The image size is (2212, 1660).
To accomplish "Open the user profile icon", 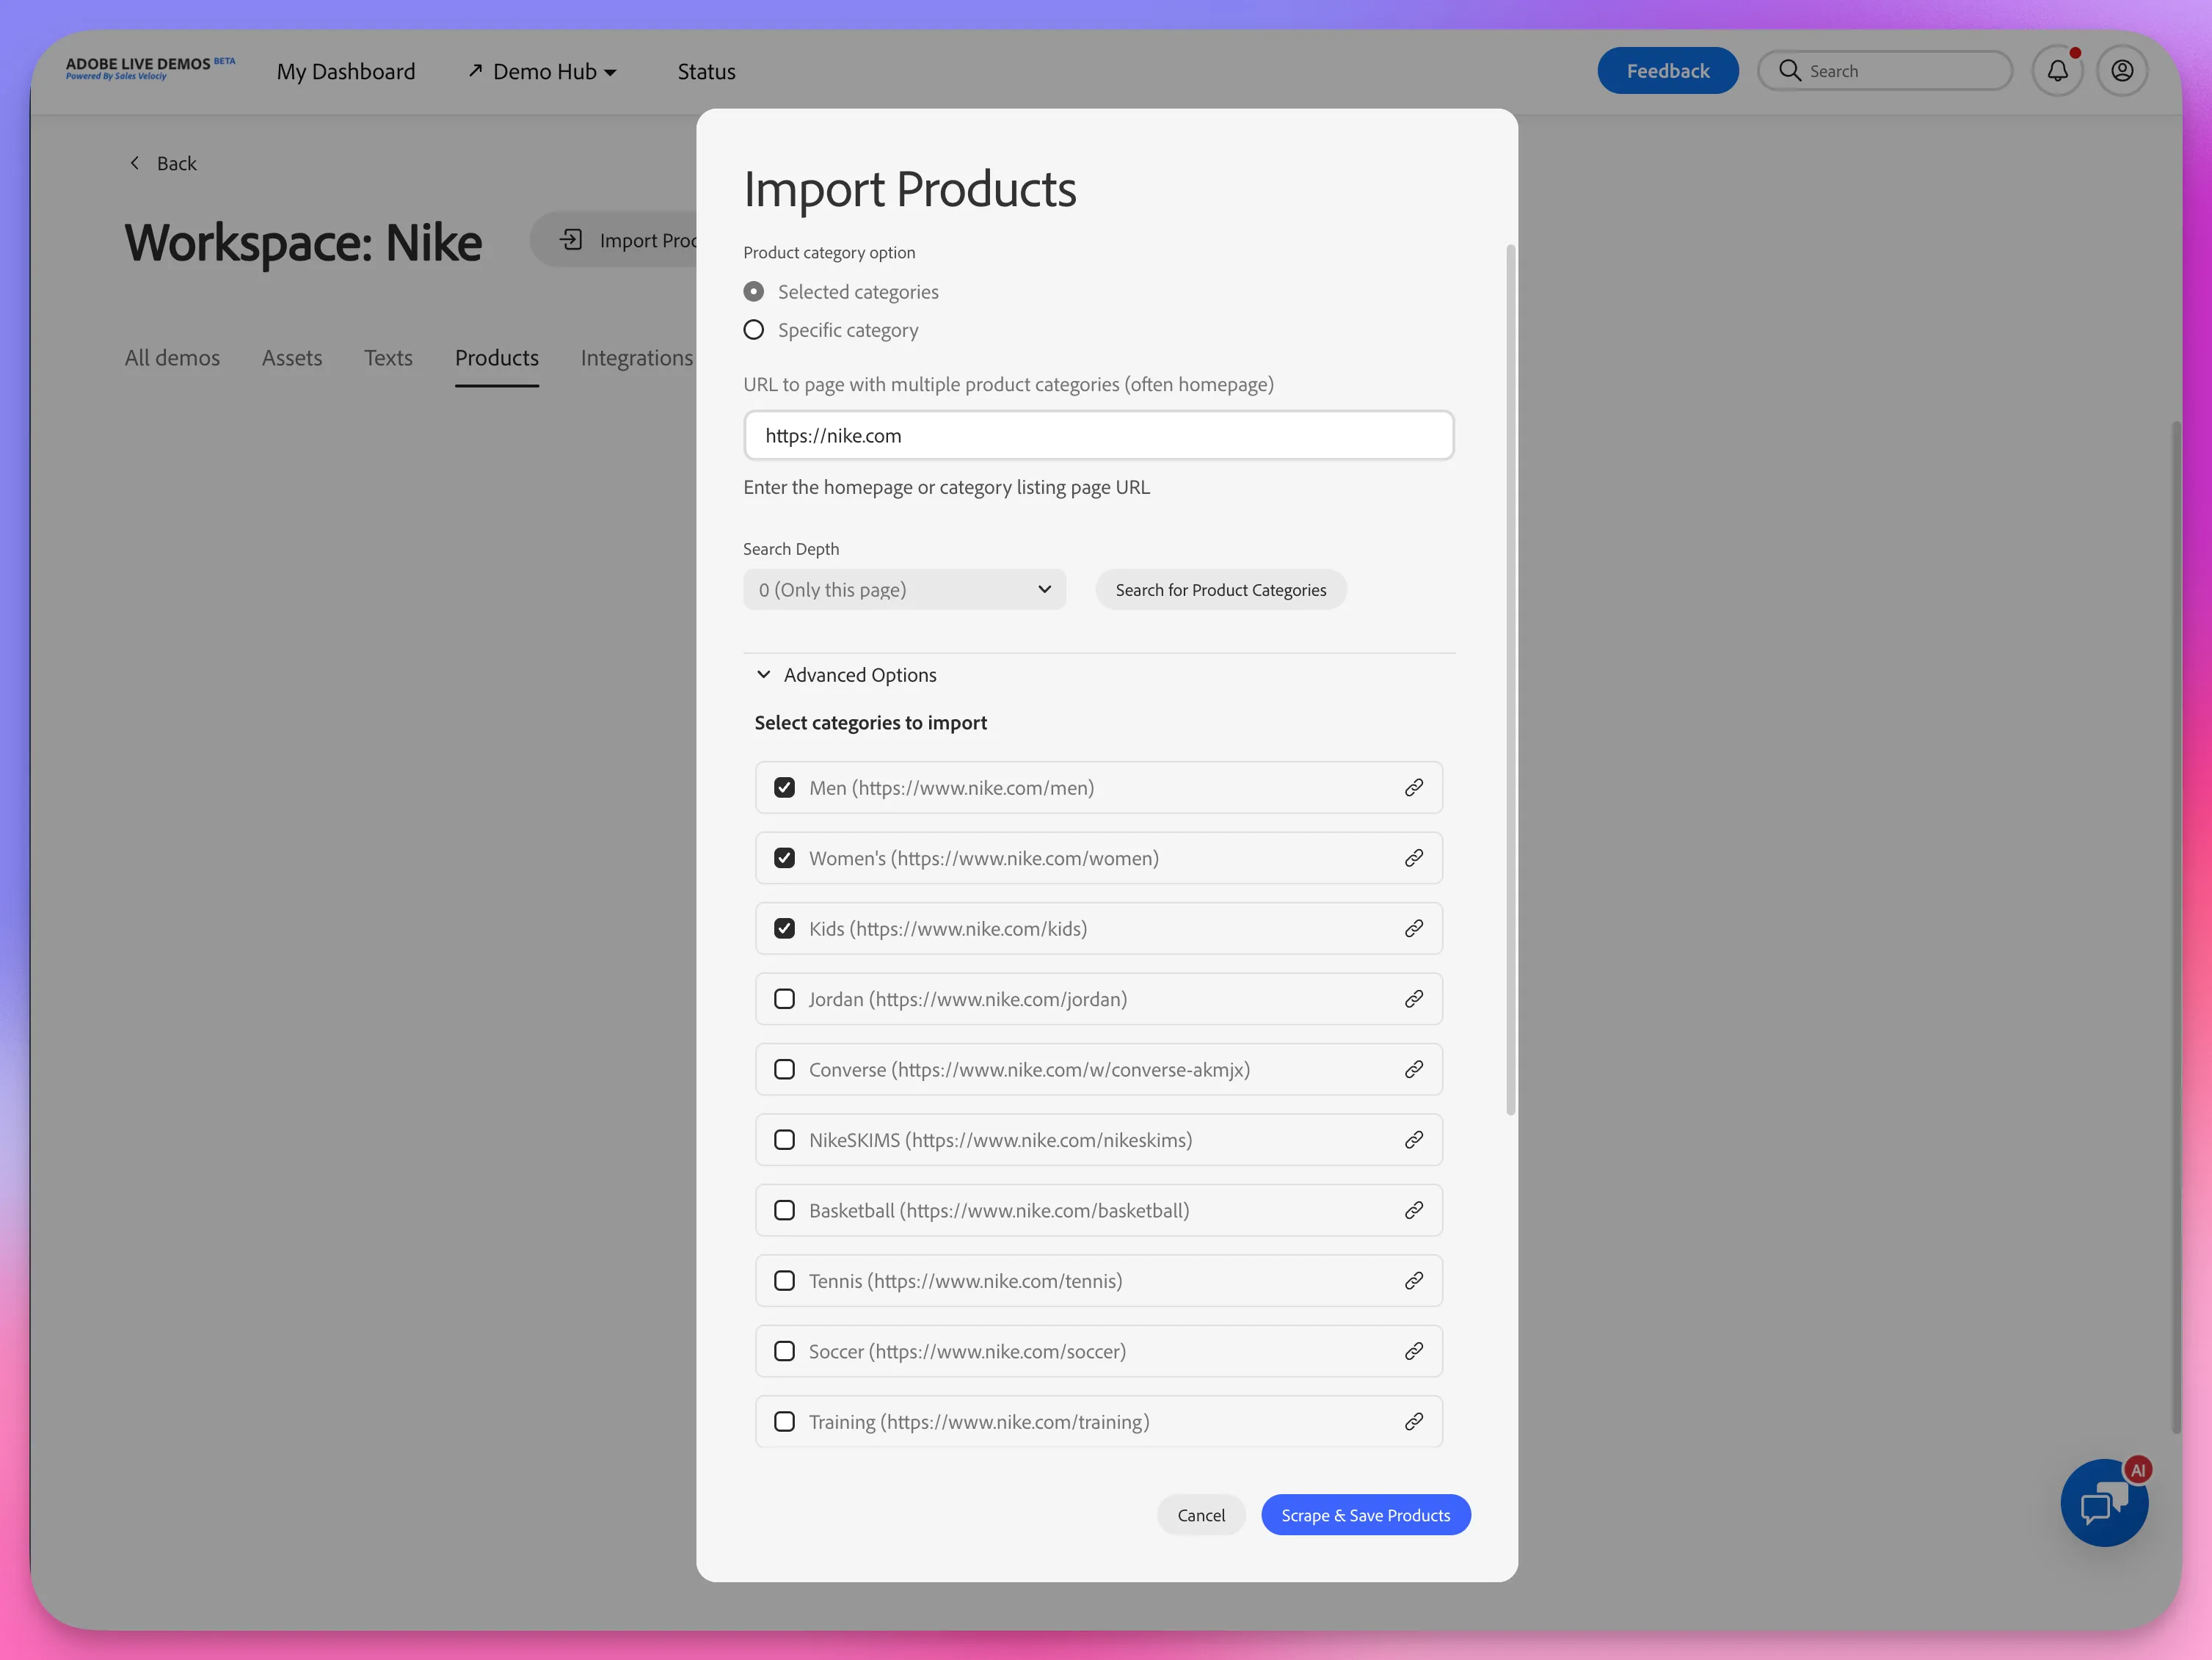I will 2122,71.
